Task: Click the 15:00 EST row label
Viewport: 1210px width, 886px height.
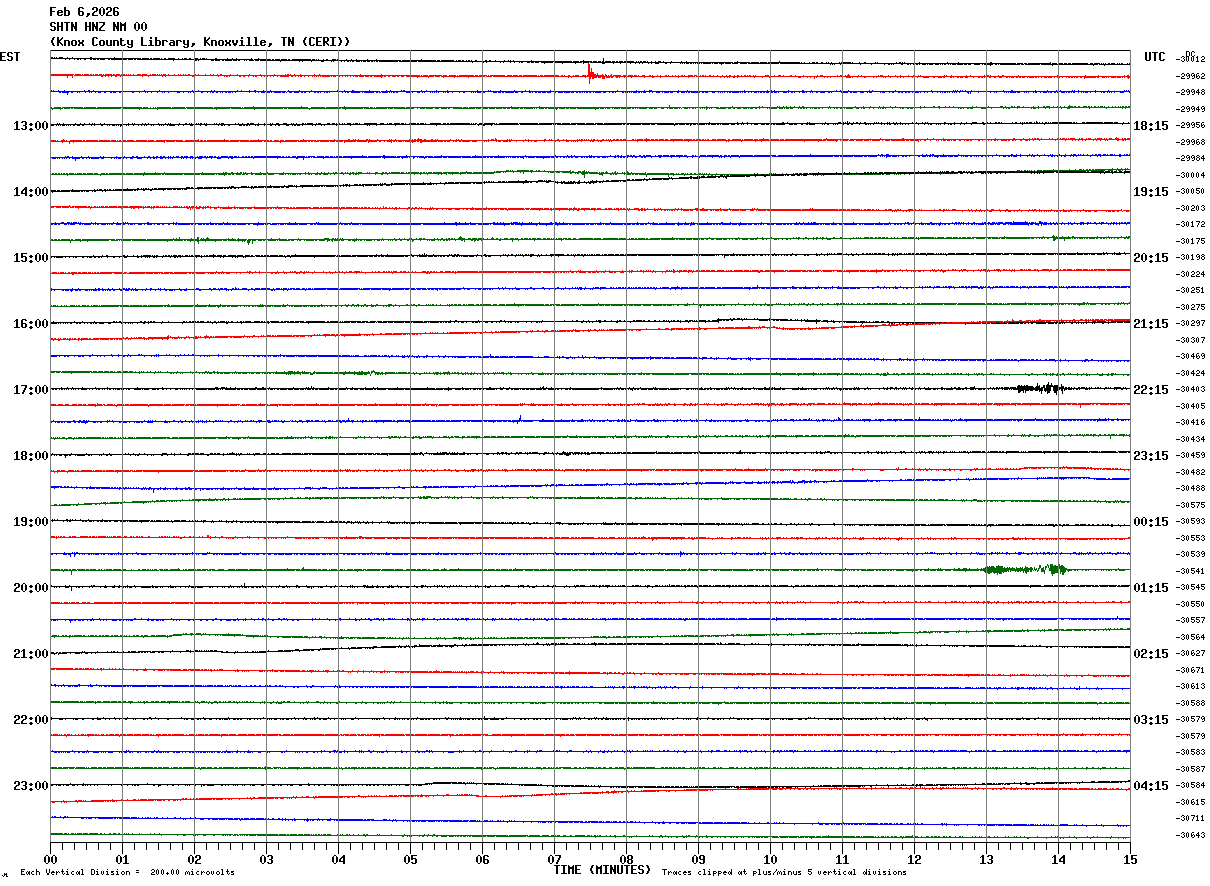Action: point(31,258)
